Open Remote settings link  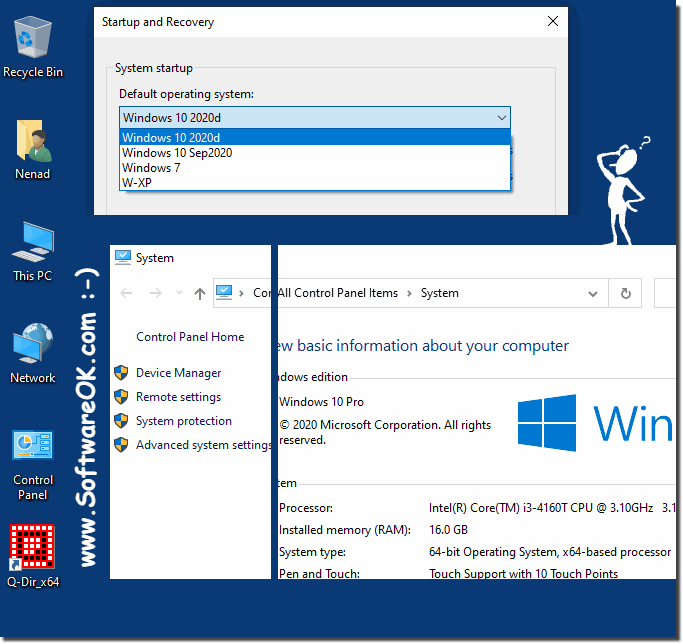(x=179, y=397)
